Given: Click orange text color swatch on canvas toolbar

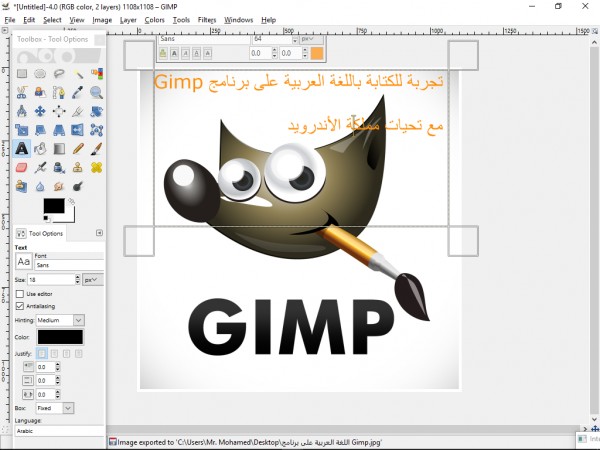Looking at the screenshot, I should 317,53.
